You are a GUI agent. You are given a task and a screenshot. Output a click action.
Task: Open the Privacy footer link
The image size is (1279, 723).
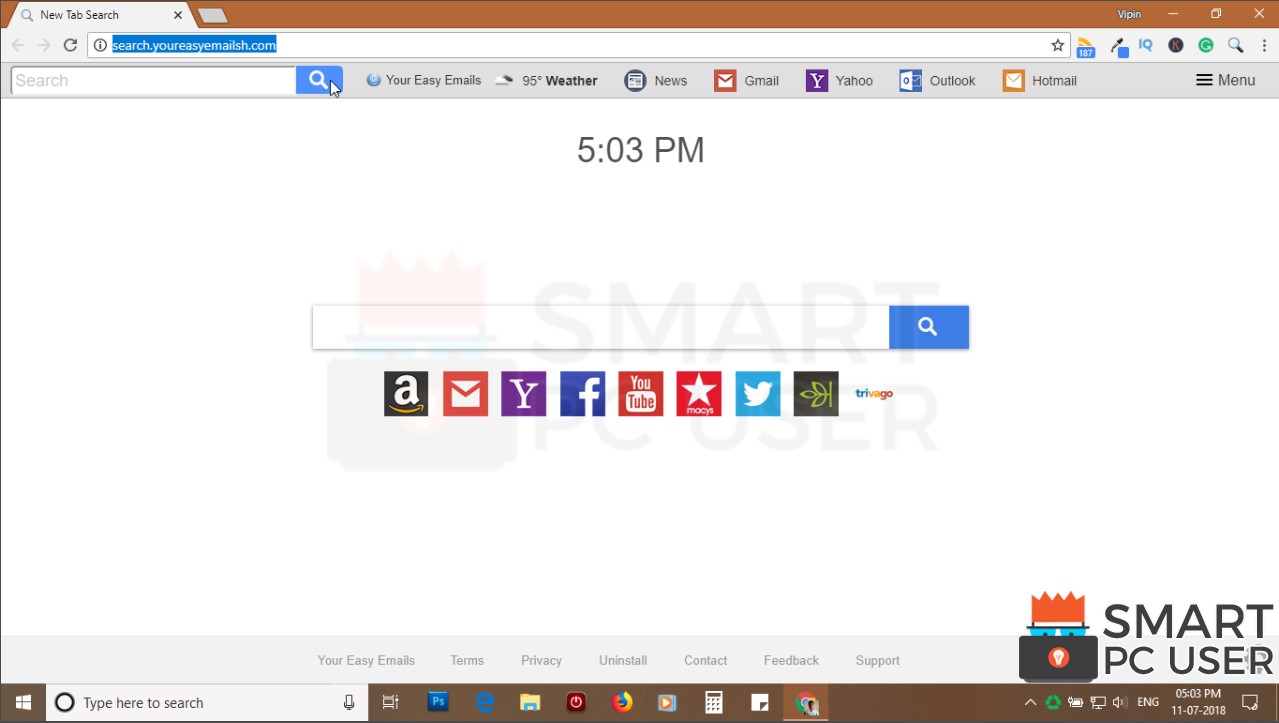click(541, 660)
